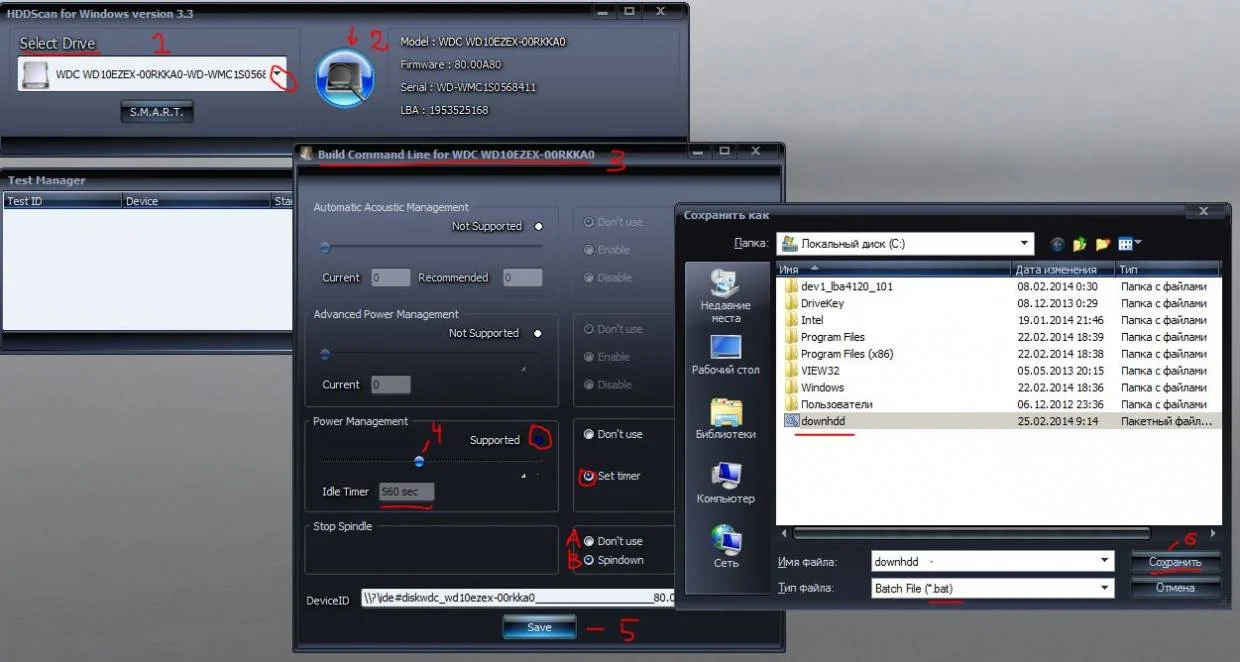Image resolution: width=1240 pixels, height=662 pixels.
Task: Click the Отмена button
Action: click(1175, 588)
